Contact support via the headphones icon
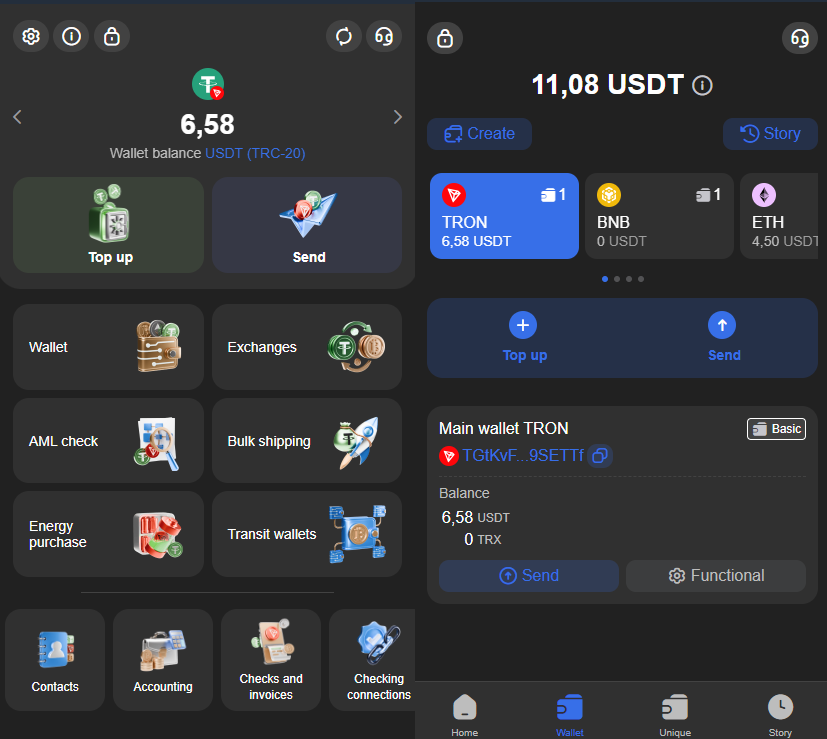Screen dimensions: 827x739 coord(384,36)
